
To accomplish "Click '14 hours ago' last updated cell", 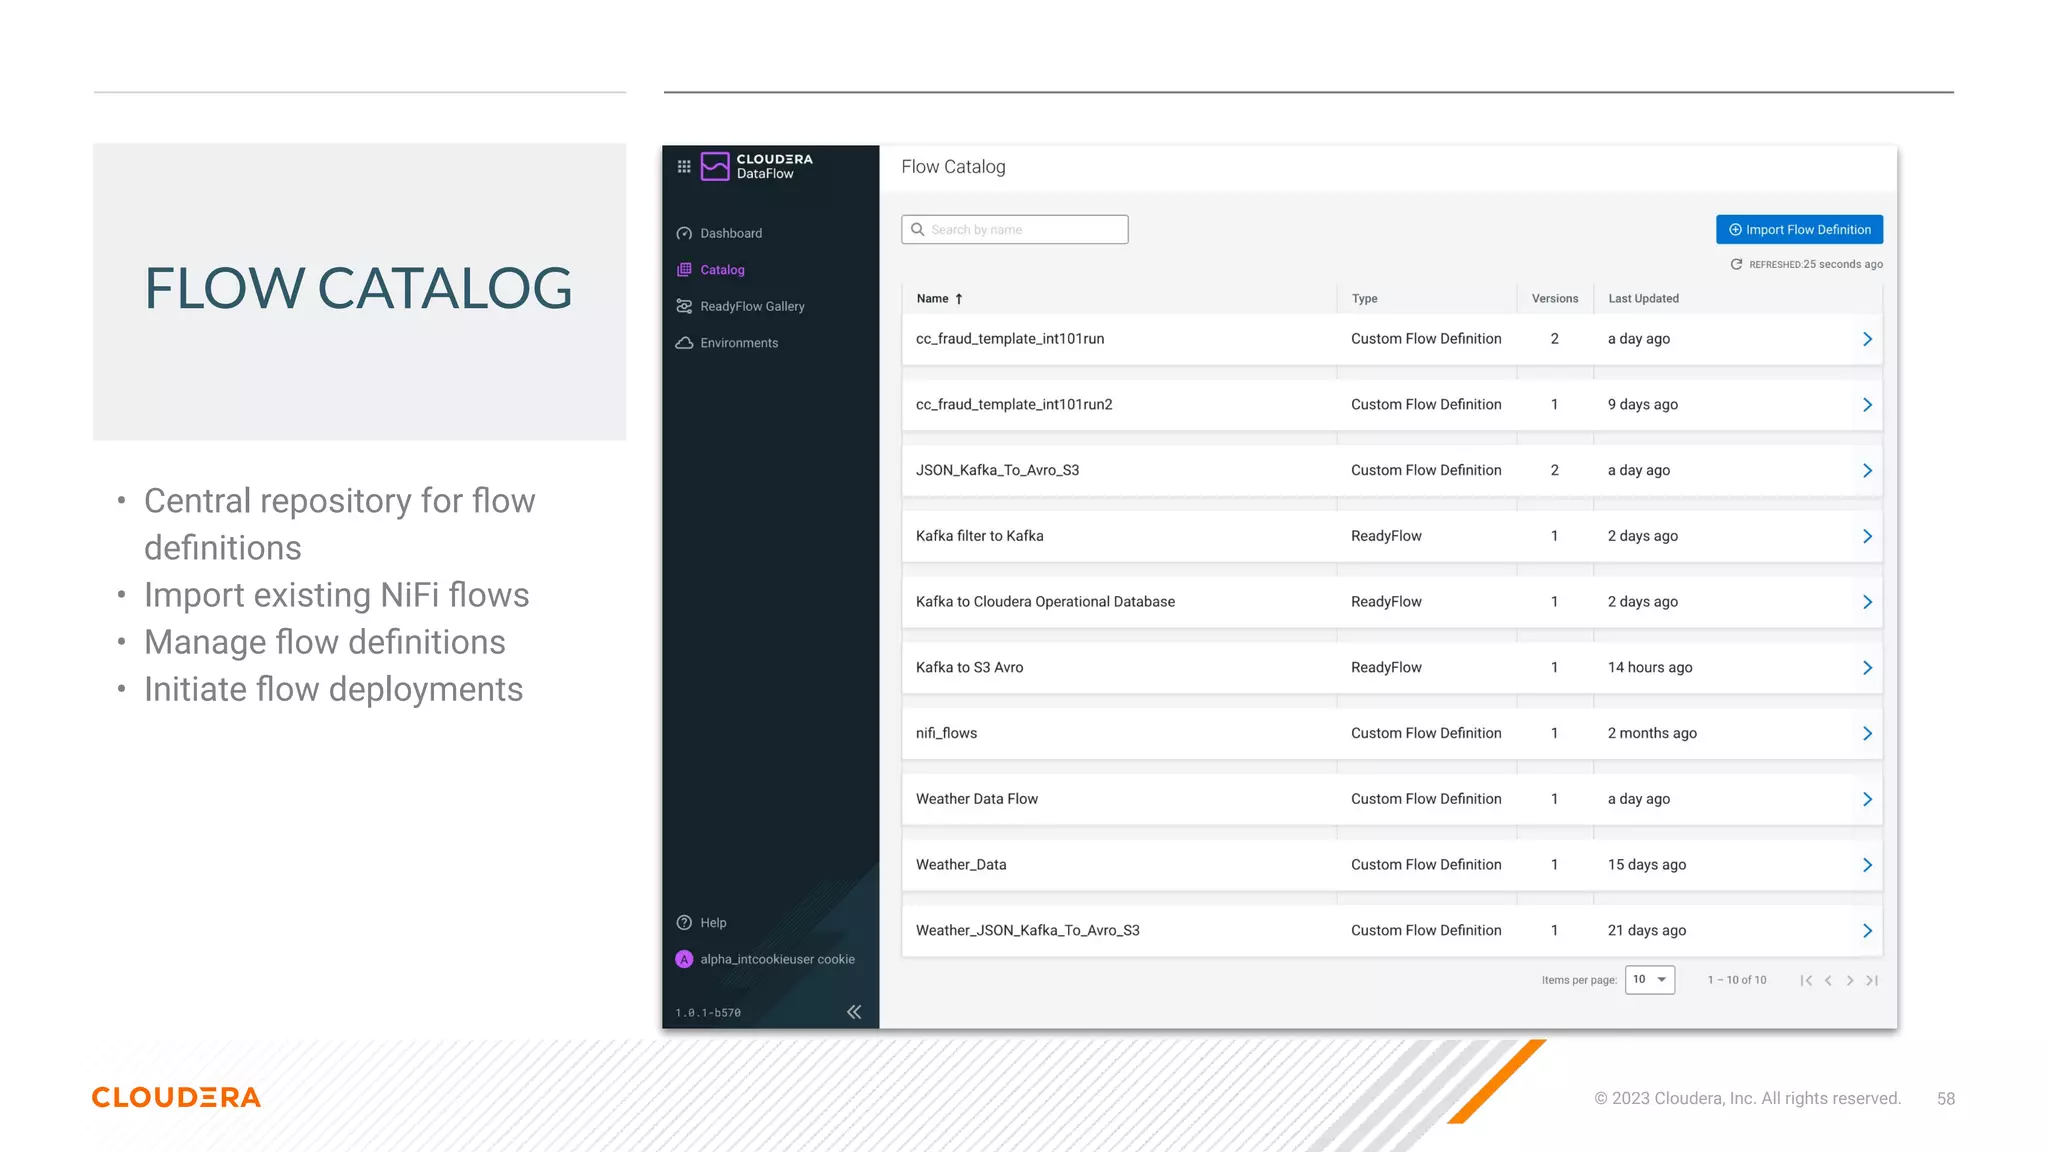I will pyautogui.click(x=1650, y=668).
